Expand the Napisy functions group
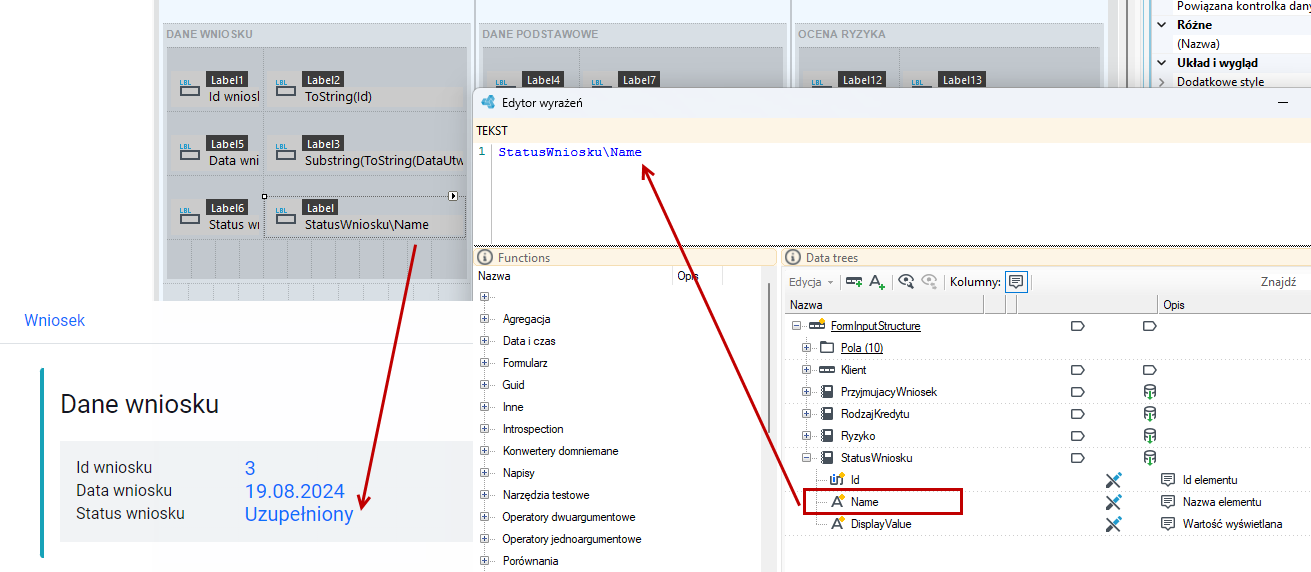The height and width of the screenshot is (572, 1311). [x=484, y=473]
